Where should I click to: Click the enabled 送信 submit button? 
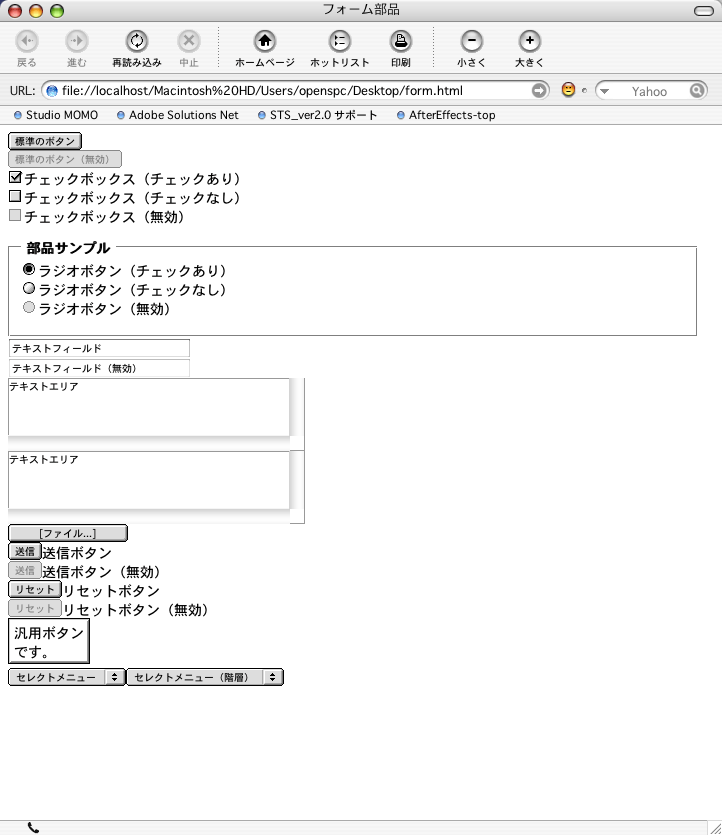24,552
